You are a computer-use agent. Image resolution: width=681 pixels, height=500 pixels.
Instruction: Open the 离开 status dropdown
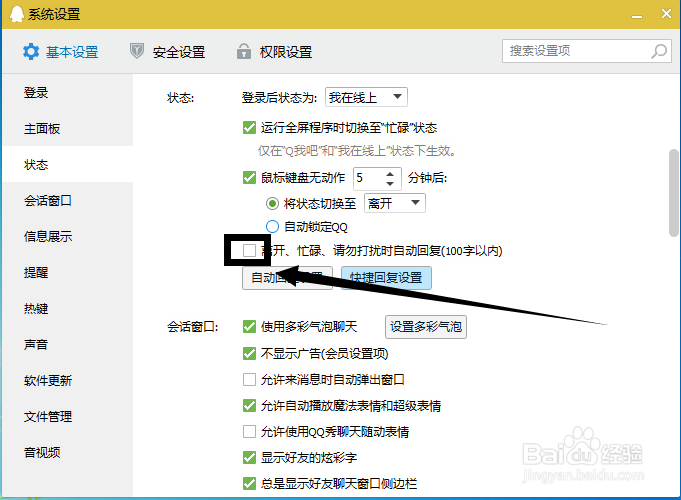click(394, 203)
